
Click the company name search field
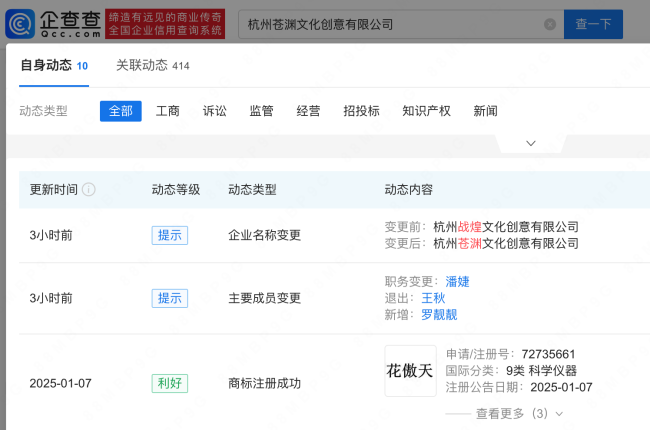(401, 24)
